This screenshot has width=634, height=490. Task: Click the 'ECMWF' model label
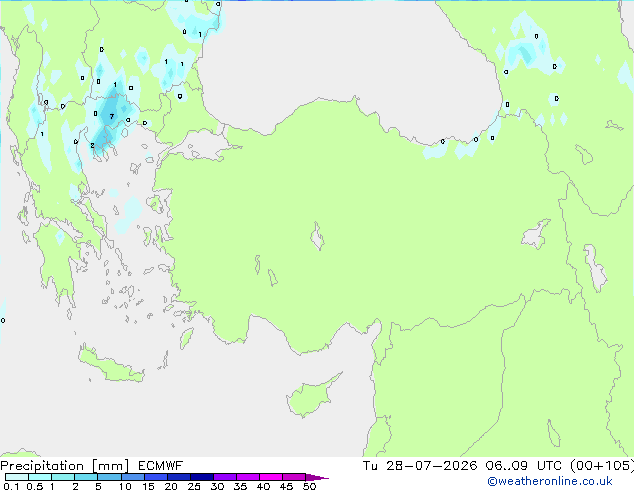(161, 466)
